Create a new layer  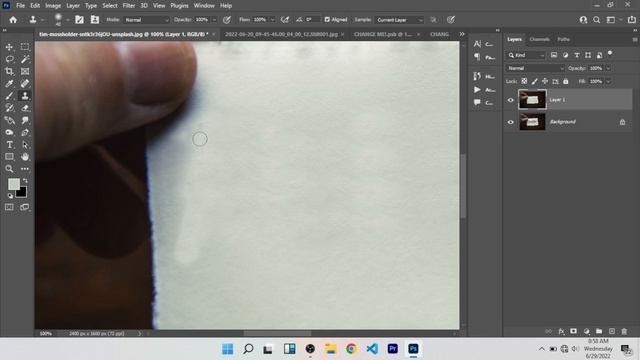[612, 331]
